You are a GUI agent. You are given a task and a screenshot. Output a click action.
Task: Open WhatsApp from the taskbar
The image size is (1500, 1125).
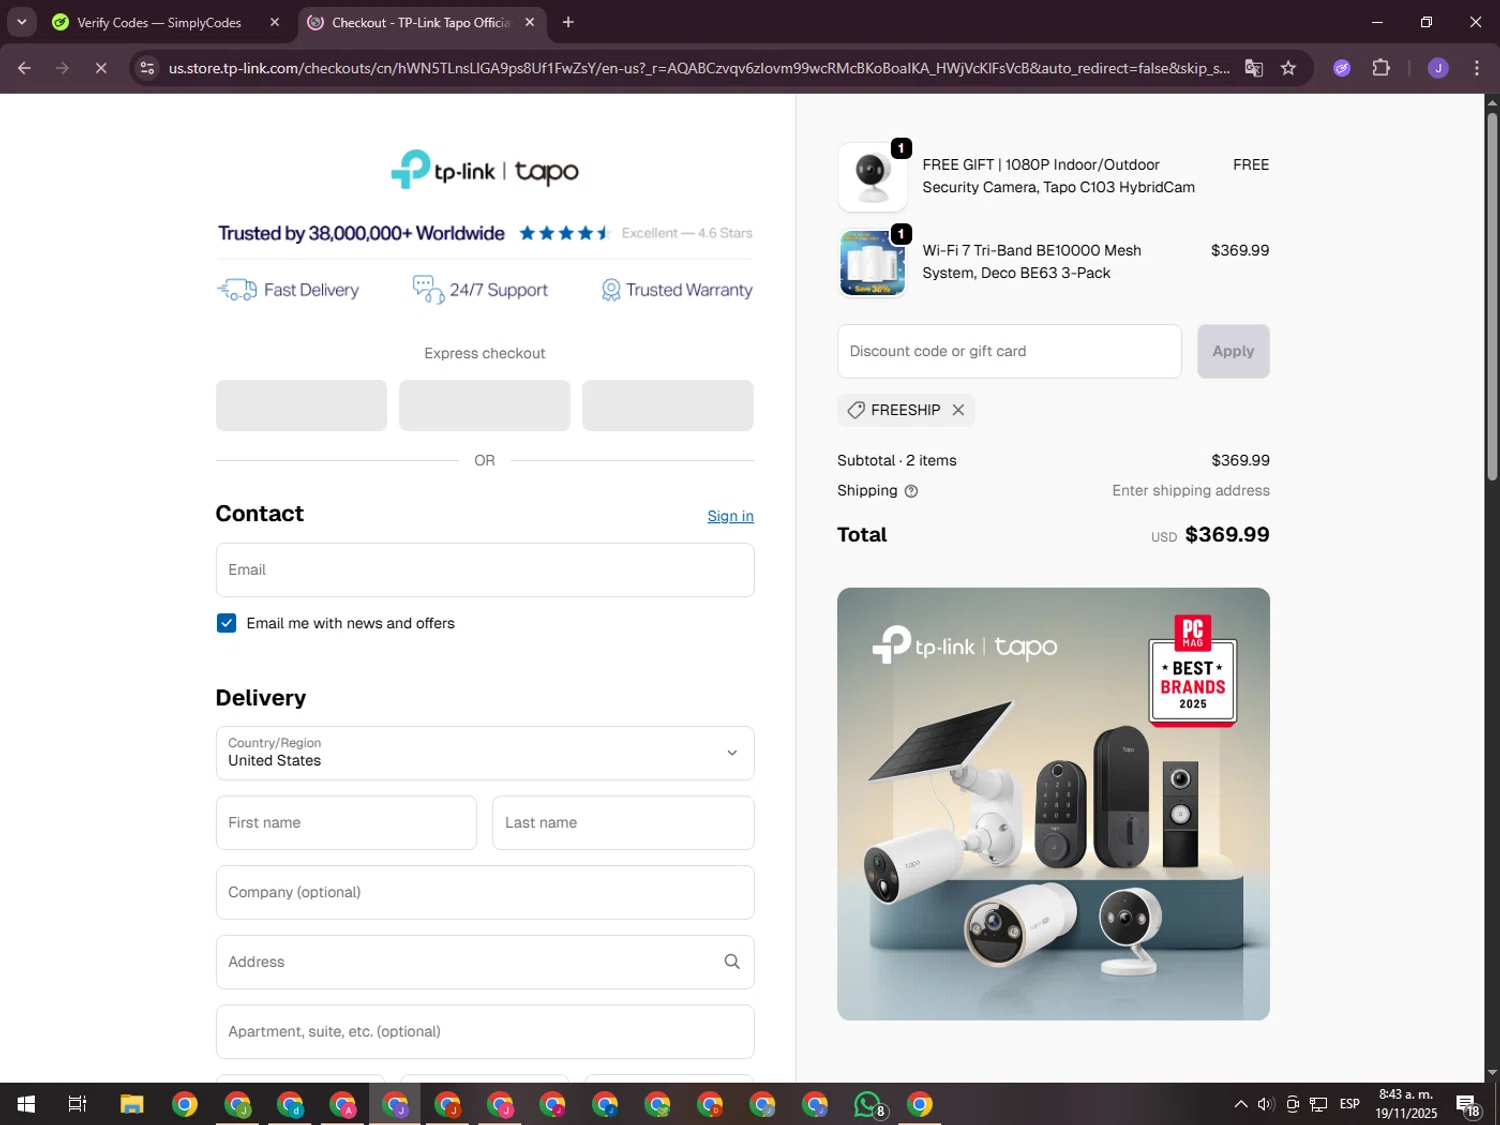click(868, 1104)
